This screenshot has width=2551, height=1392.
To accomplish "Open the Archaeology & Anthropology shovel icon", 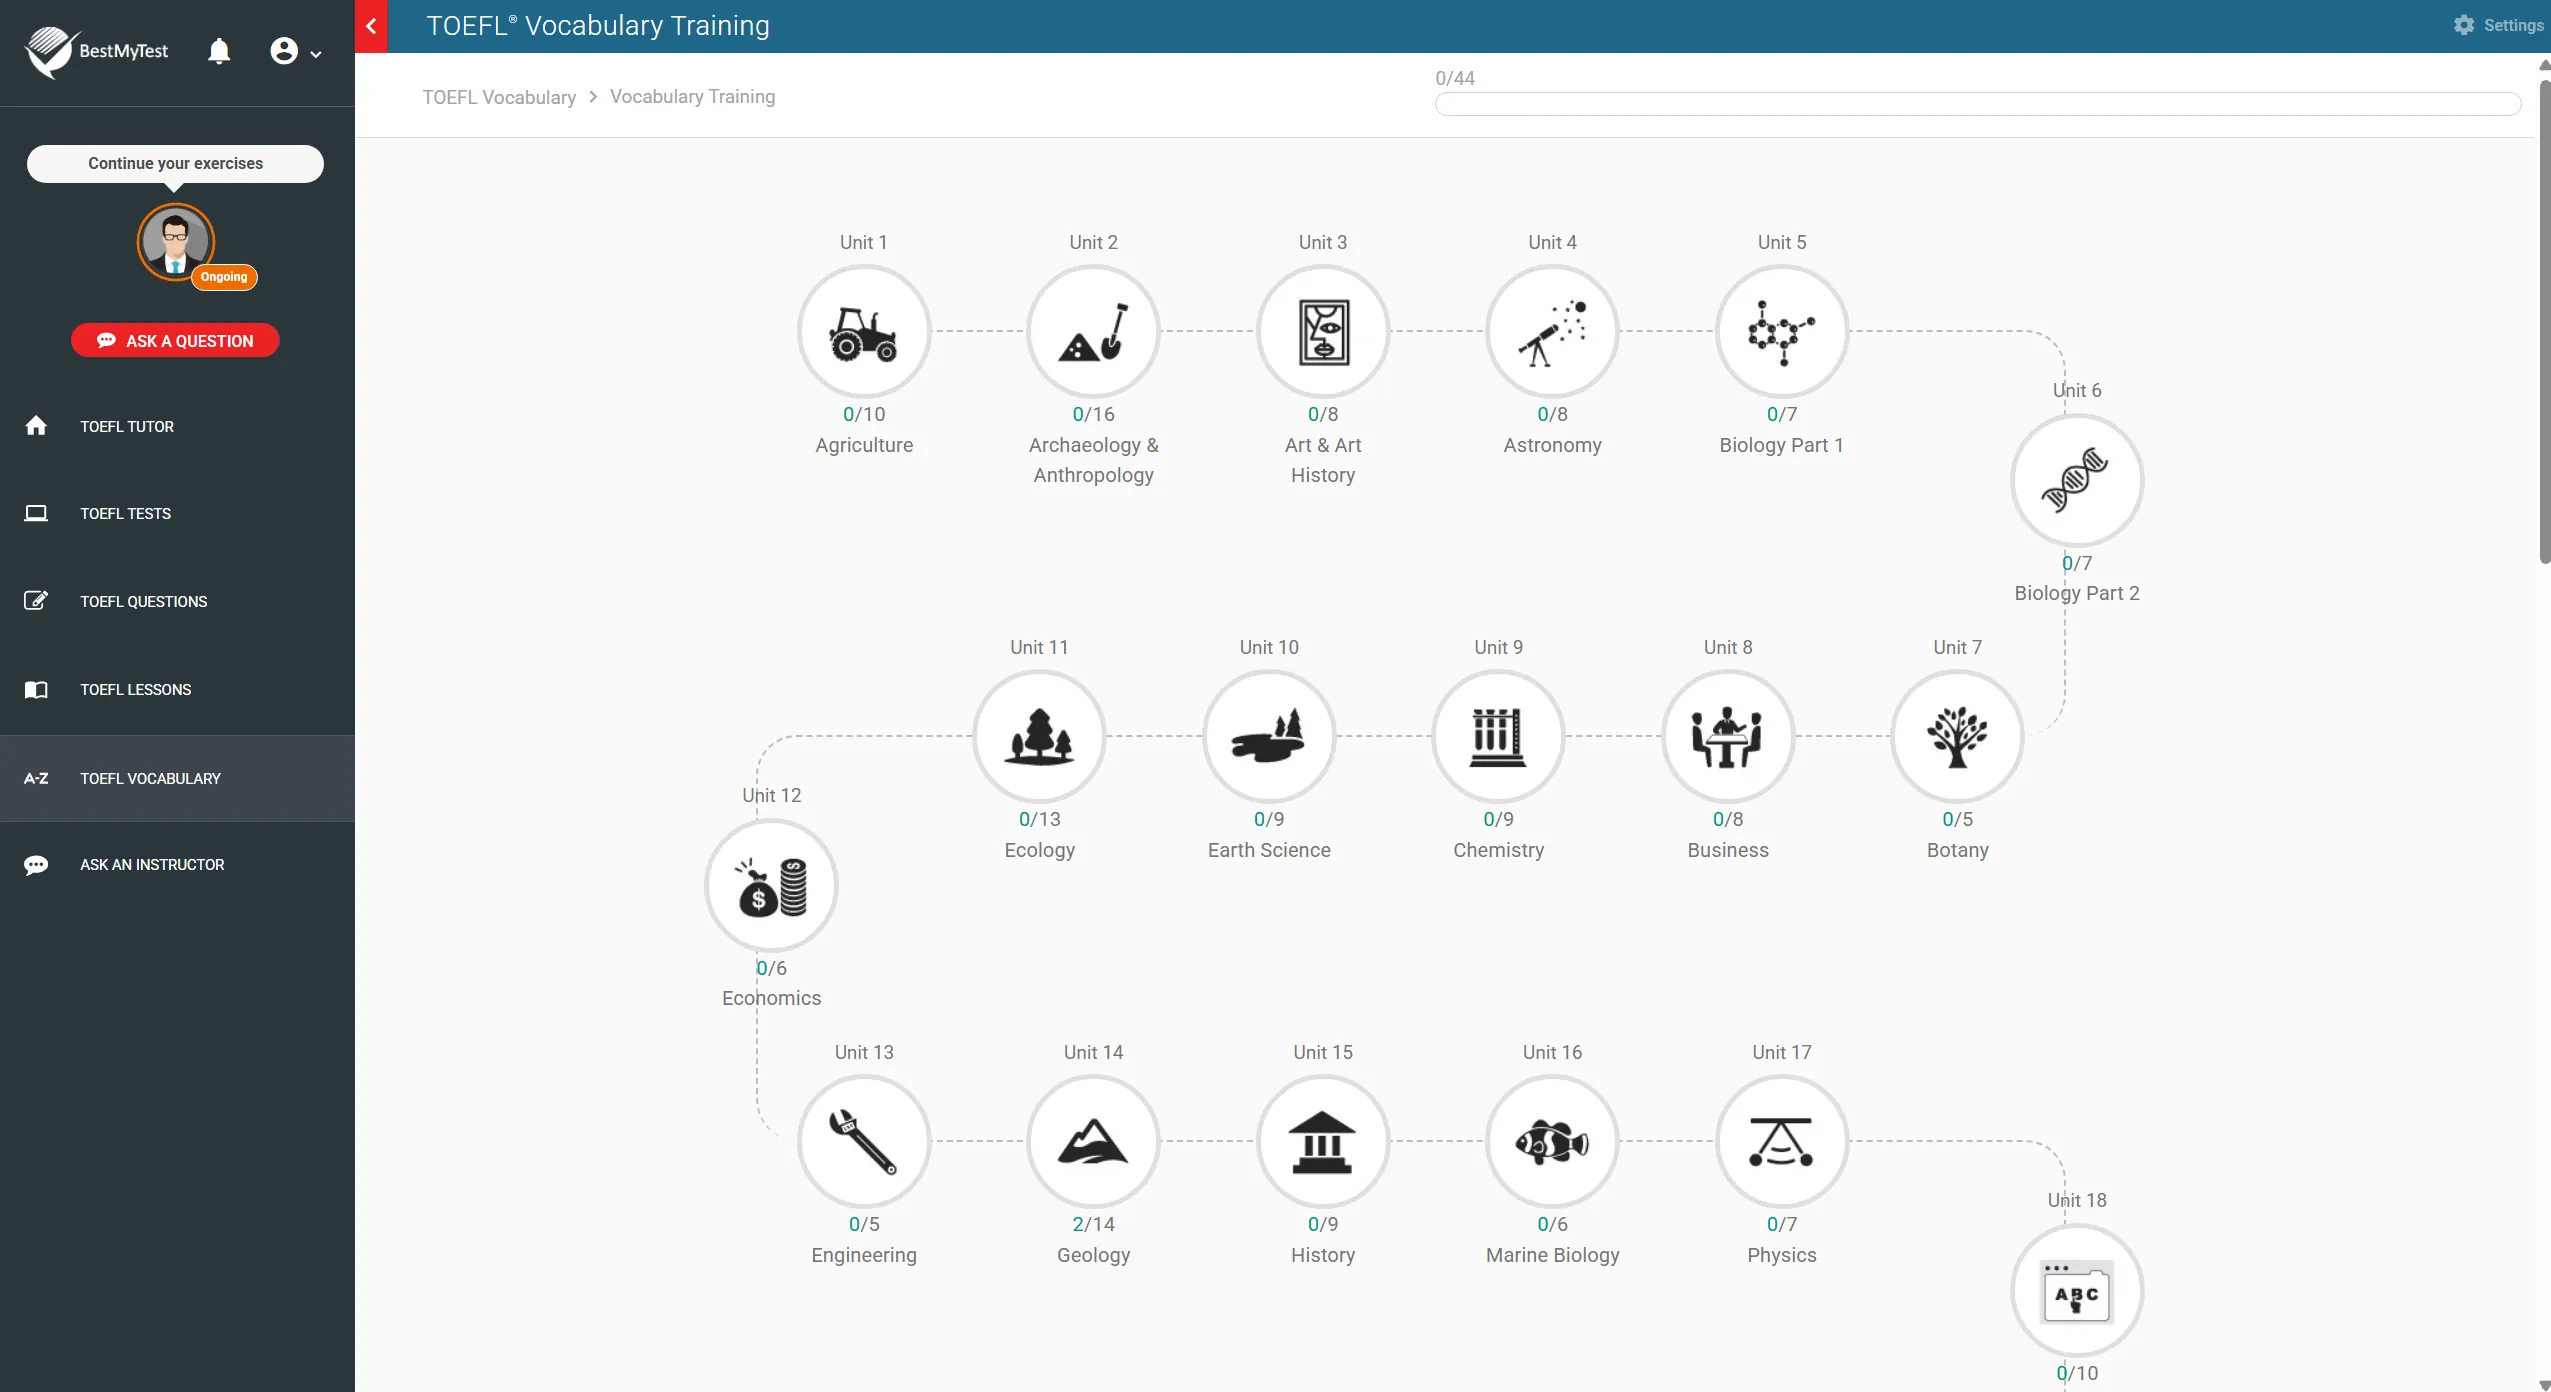I will click(x=1093, y=331).
